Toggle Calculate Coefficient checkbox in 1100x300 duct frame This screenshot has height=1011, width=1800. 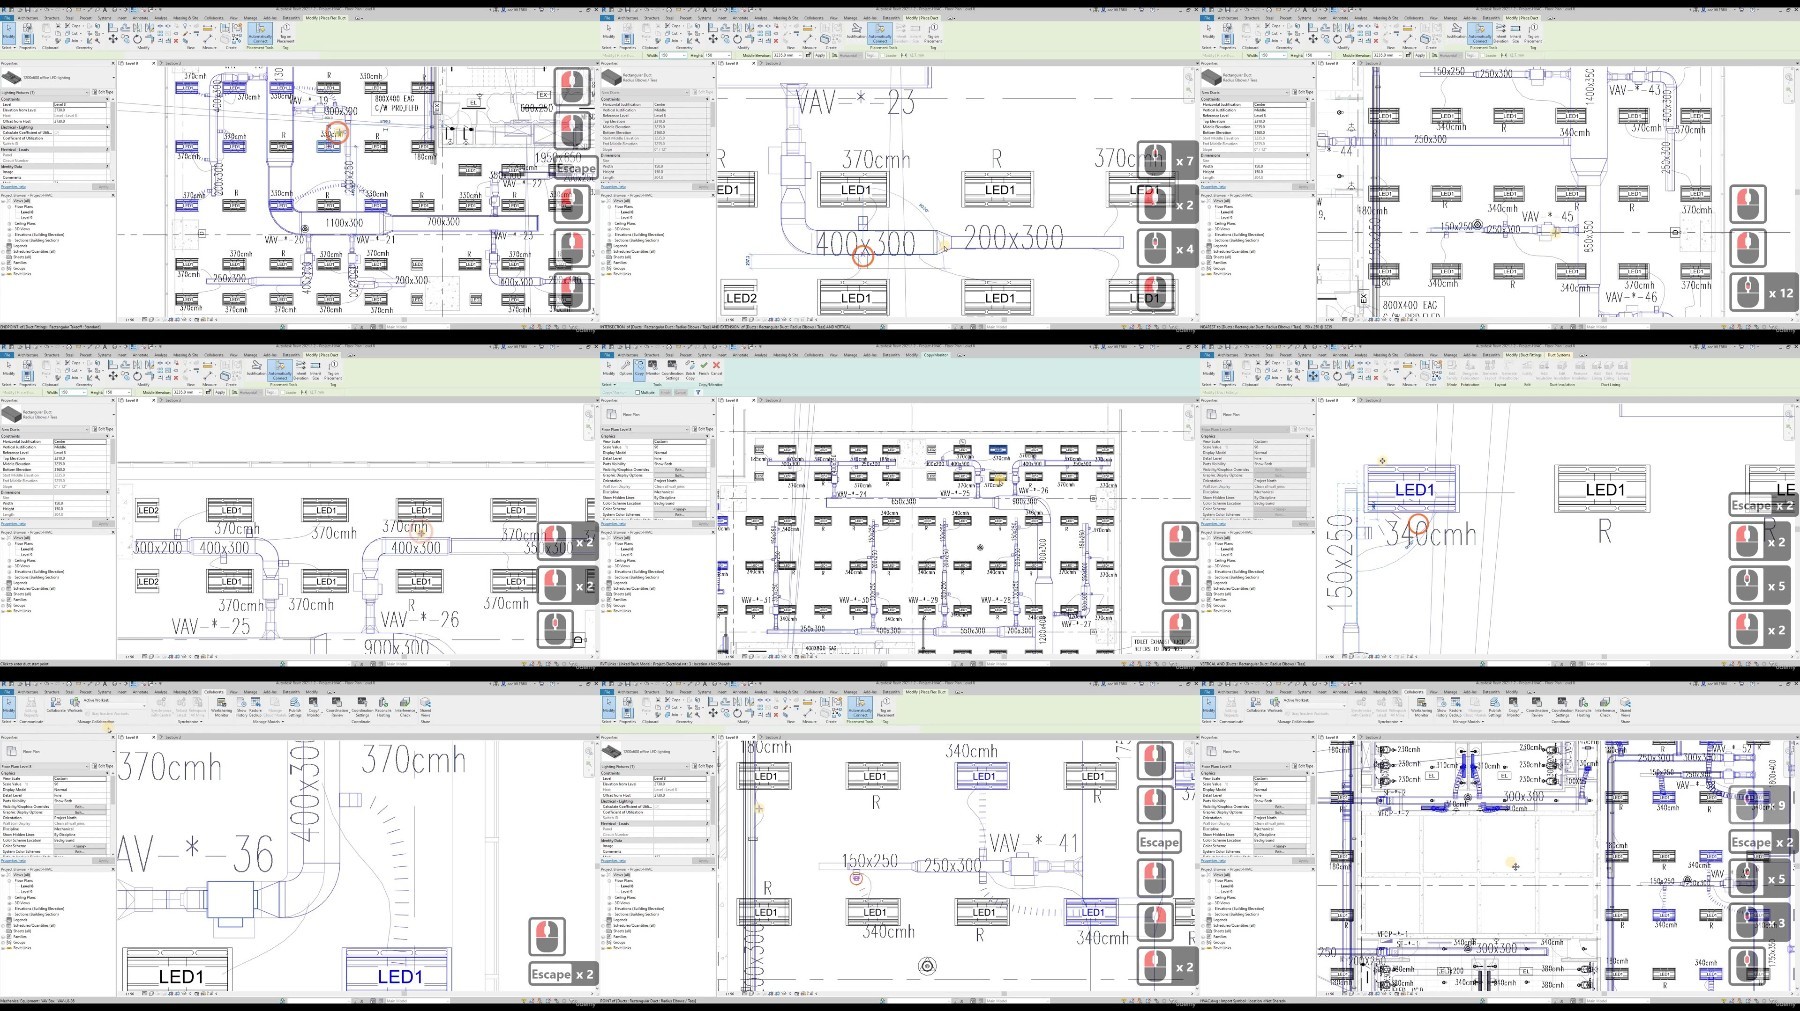coord(57,132)
